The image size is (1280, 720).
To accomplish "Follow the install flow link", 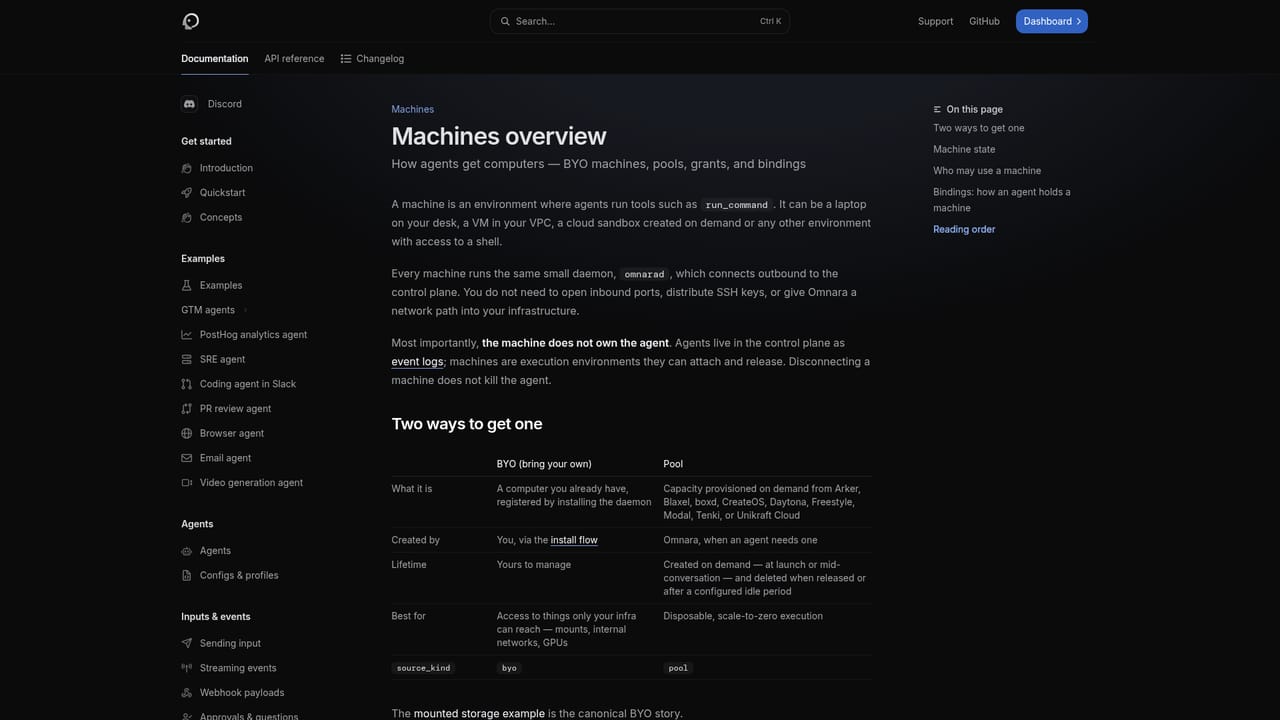I will (574, 540).
